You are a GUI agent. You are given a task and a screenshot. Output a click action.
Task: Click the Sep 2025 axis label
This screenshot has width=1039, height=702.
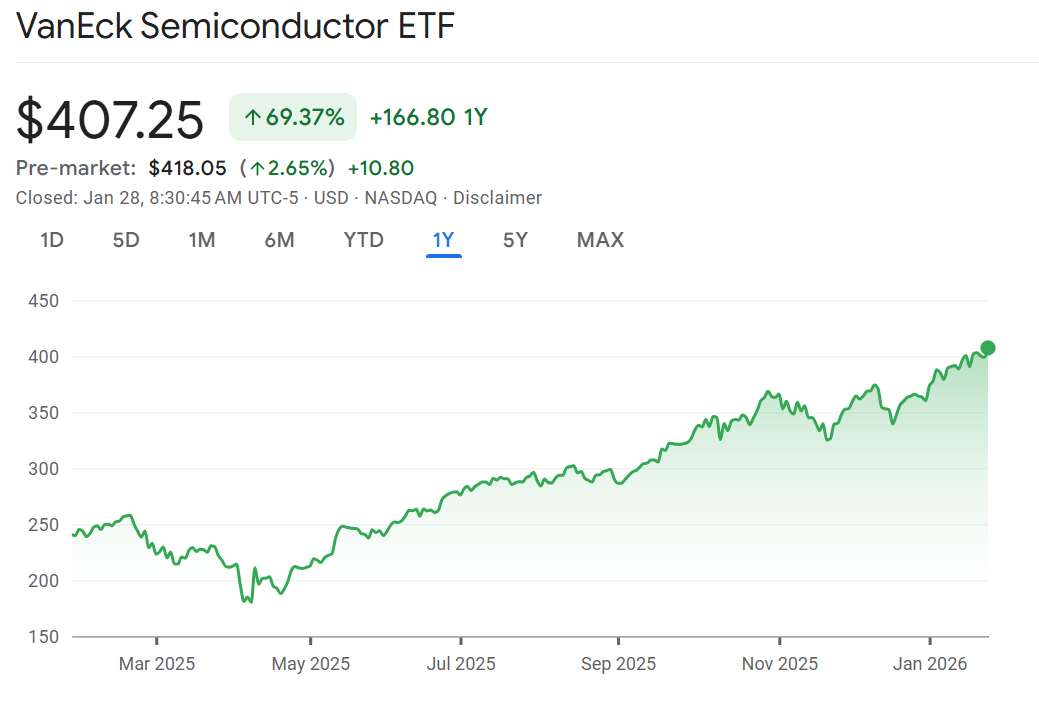point(618,663)
